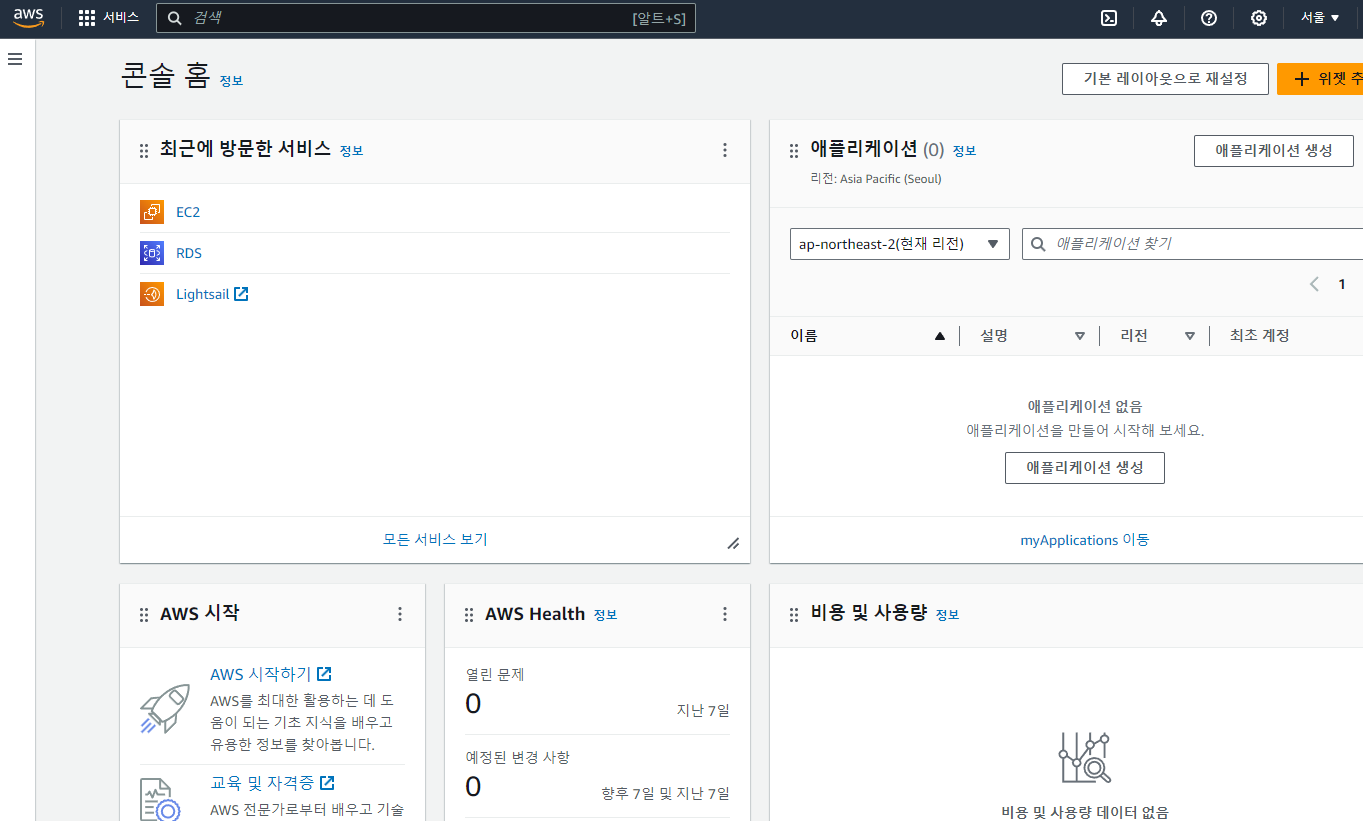Launch CloudShell terminal icon in header
The image size is (1363, 821).
[x=1109, y=18]
